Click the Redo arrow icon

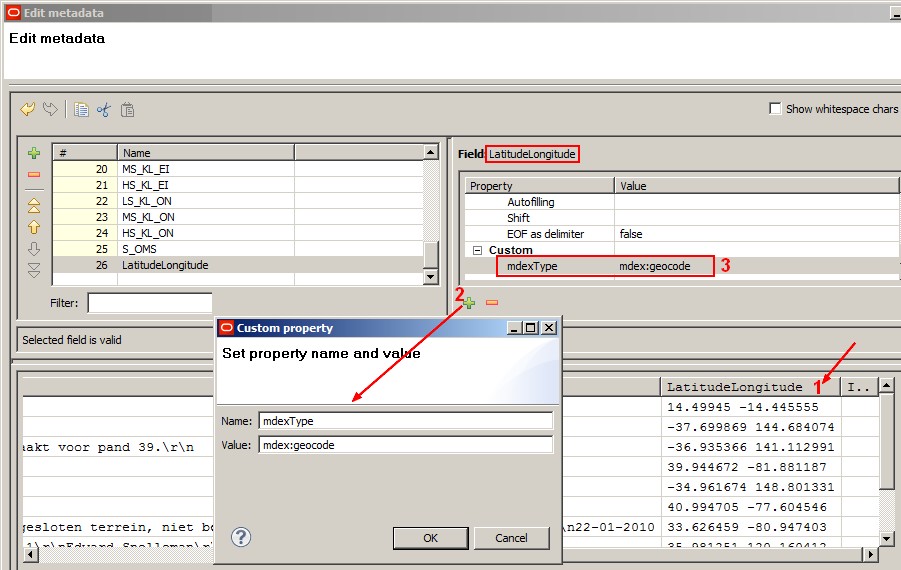click(49, 109)
